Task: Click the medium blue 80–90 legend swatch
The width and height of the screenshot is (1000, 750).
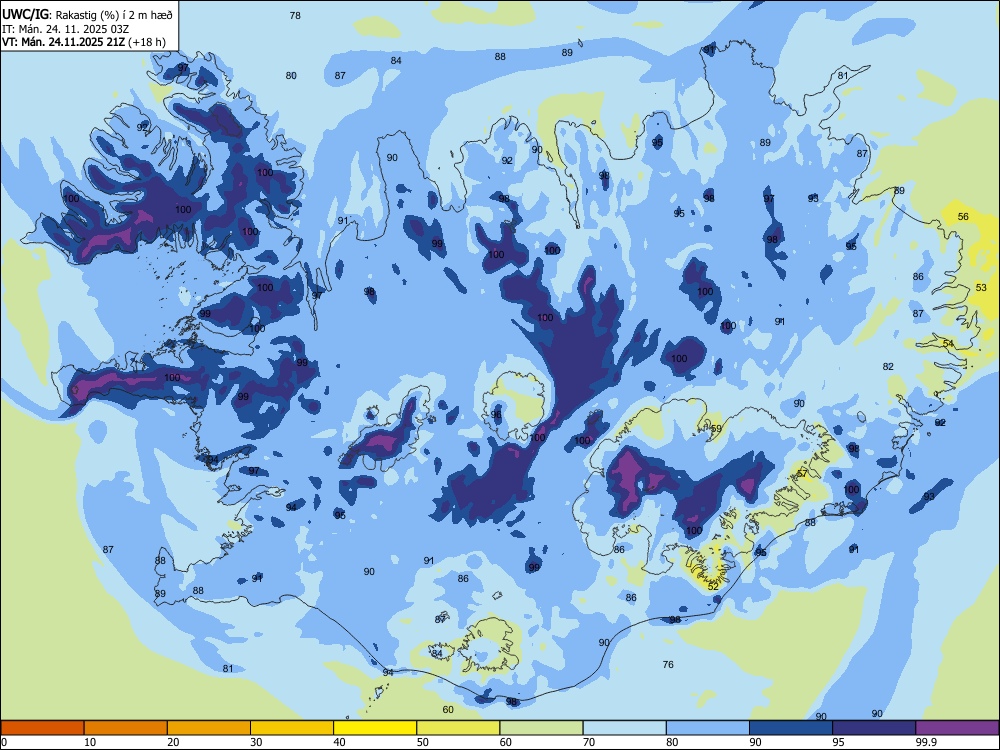Action: click(x=708, y=728)
